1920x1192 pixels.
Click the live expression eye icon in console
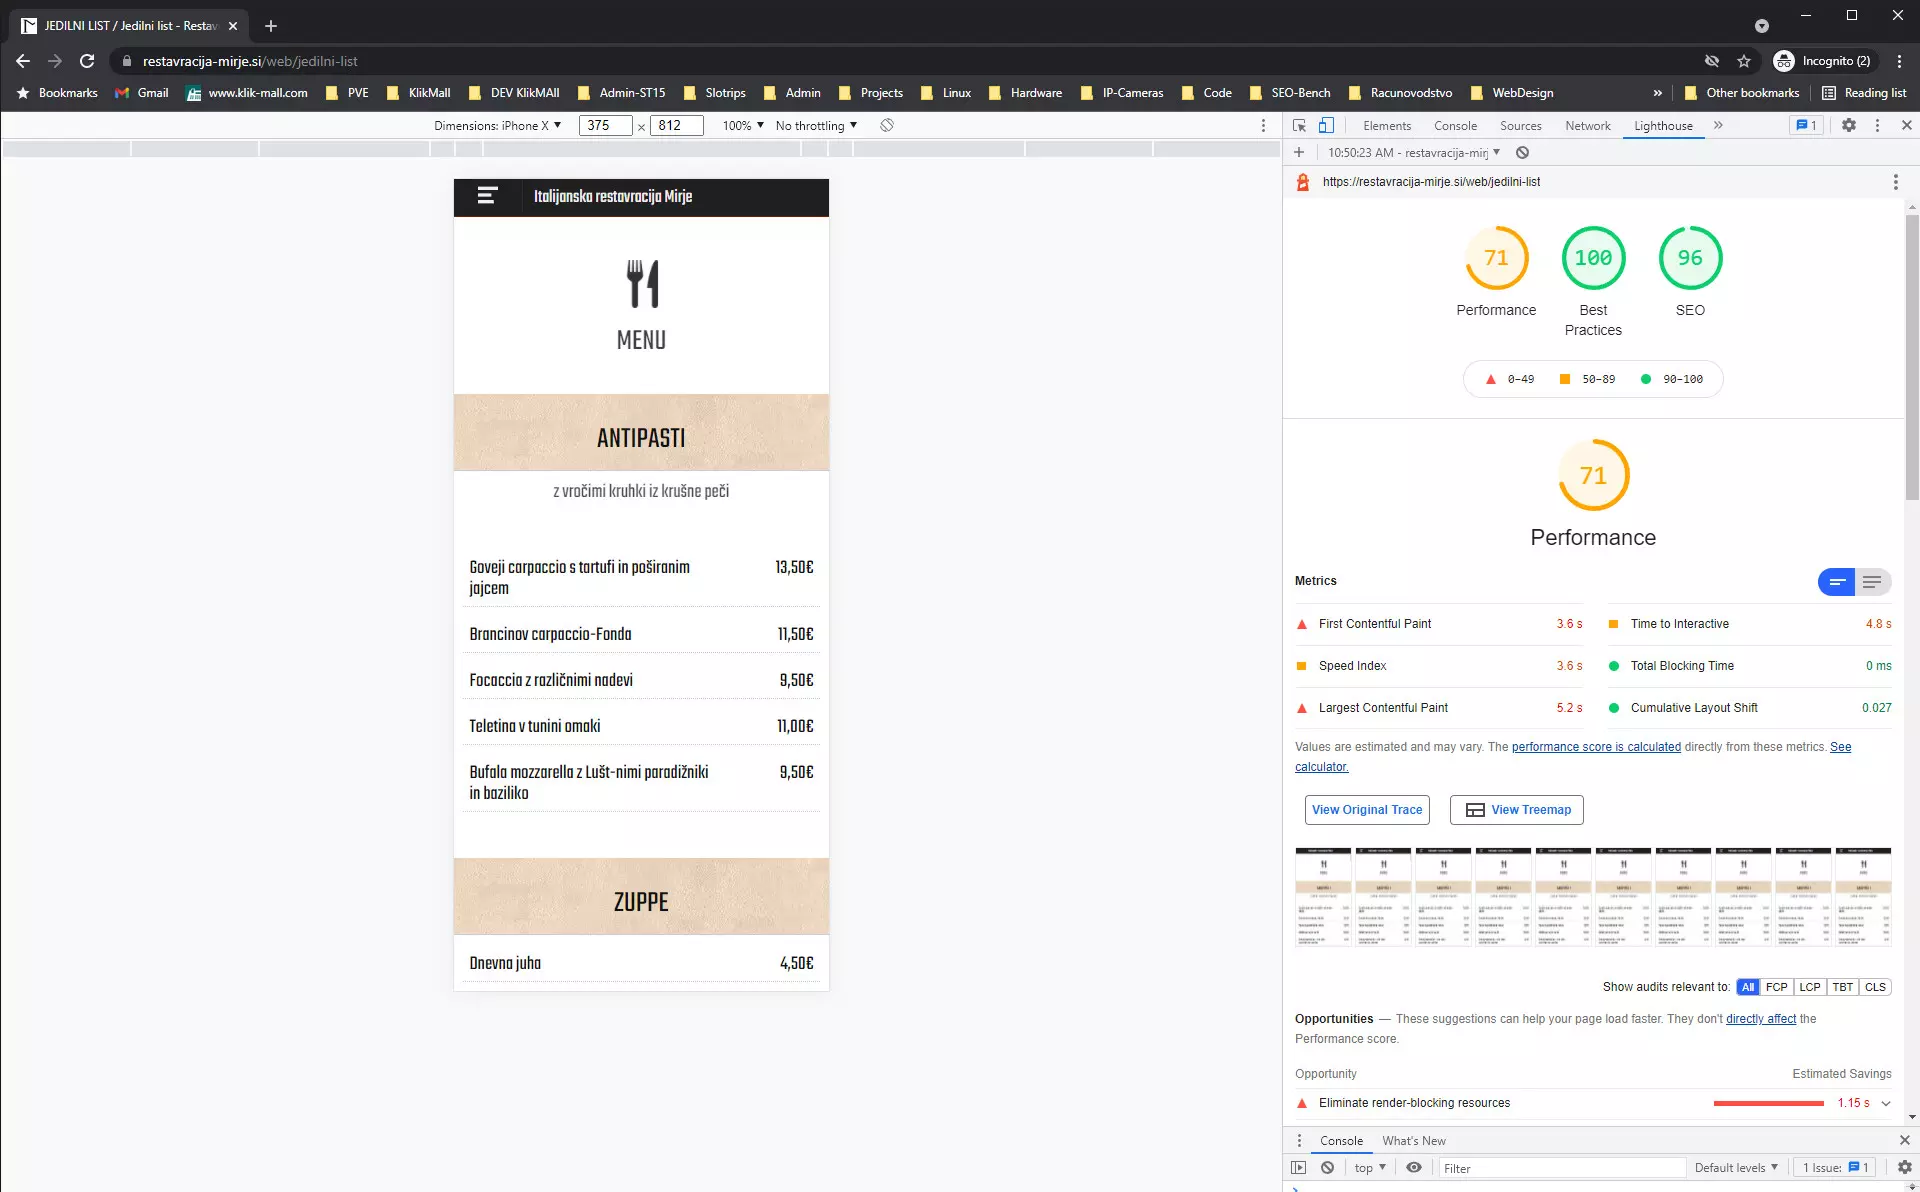click(1414, 1168)
